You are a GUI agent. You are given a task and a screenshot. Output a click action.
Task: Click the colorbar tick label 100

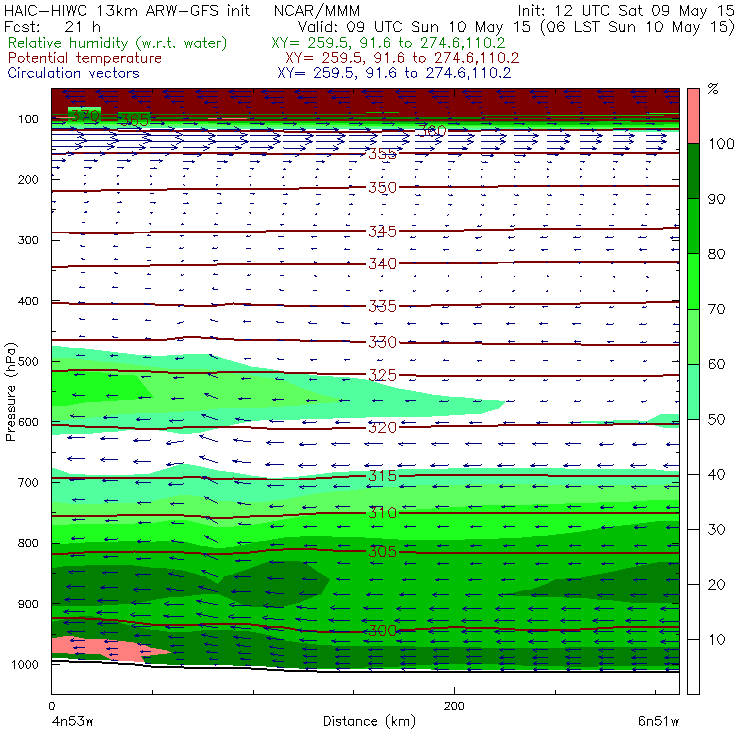(721, 143)
